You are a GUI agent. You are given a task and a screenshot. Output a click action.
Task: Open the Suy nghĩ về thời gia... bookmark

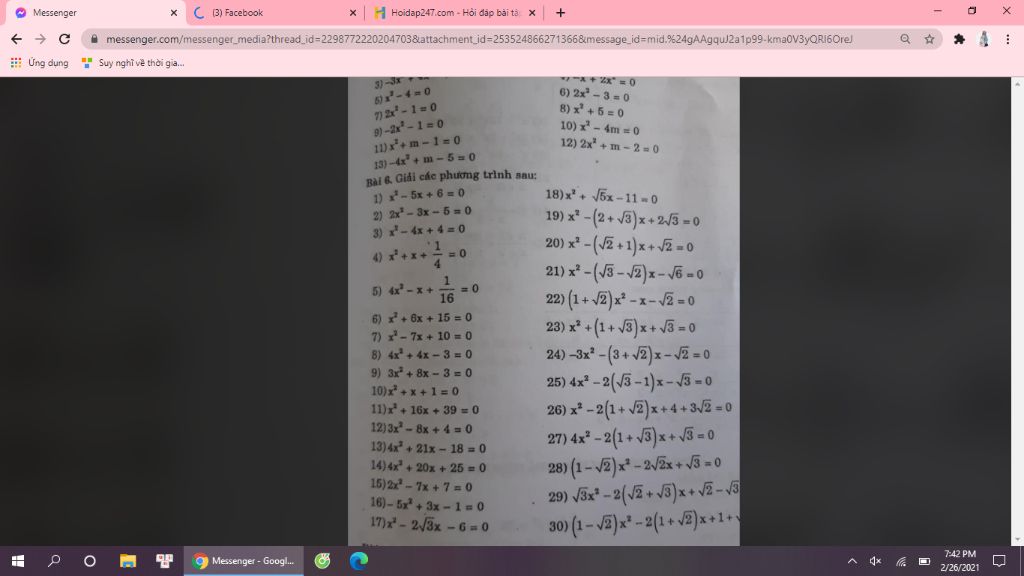point(133,63)
